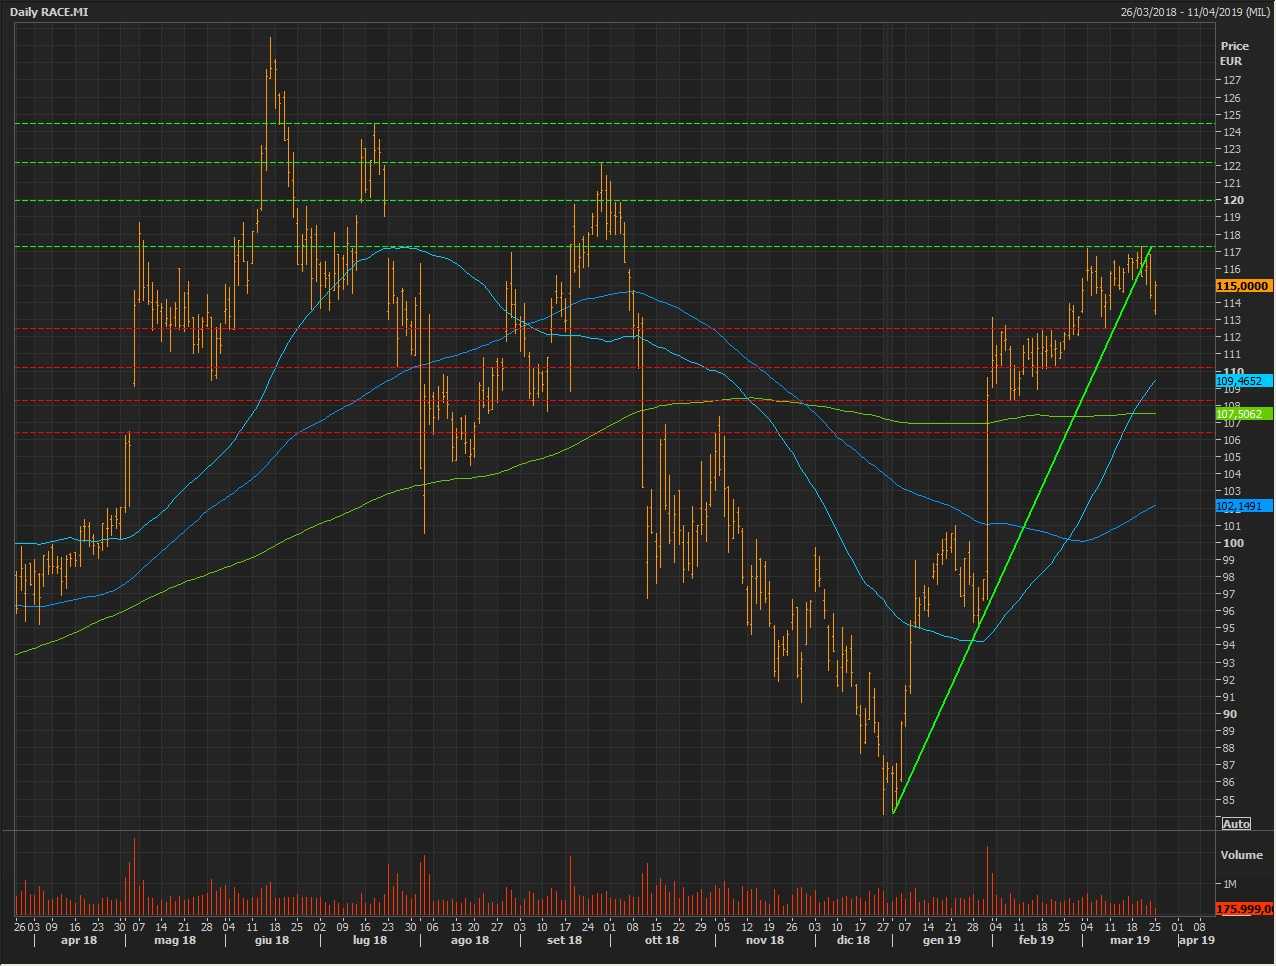The height and width of the screenshot is (966, 1276).
Task: Select the orange 115,0000 last price tag
Action: click(x=1243, y=286)
